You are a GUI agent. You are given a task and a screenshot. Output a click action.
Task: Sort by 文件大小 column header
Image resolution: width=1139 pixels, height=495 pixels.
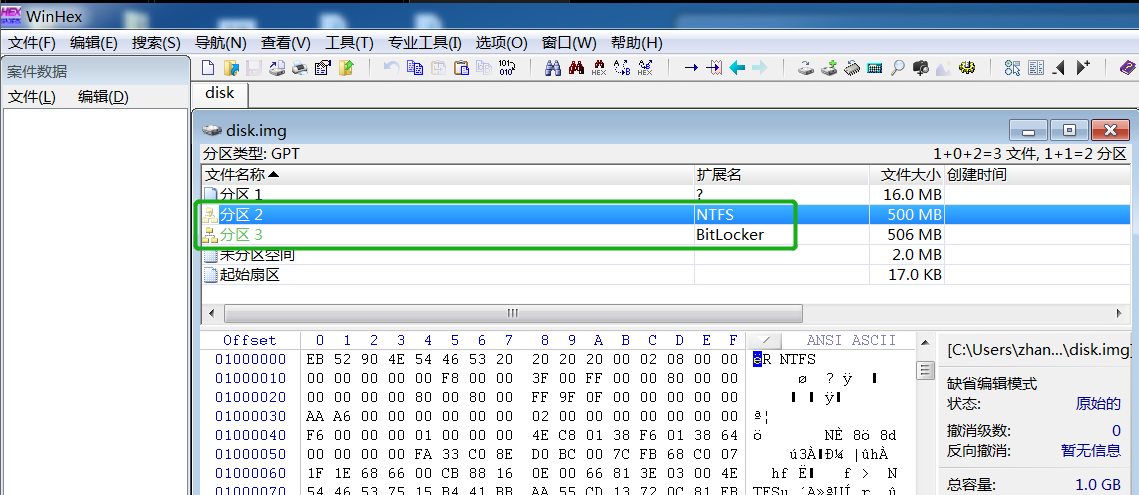click(x=907, y=174)
